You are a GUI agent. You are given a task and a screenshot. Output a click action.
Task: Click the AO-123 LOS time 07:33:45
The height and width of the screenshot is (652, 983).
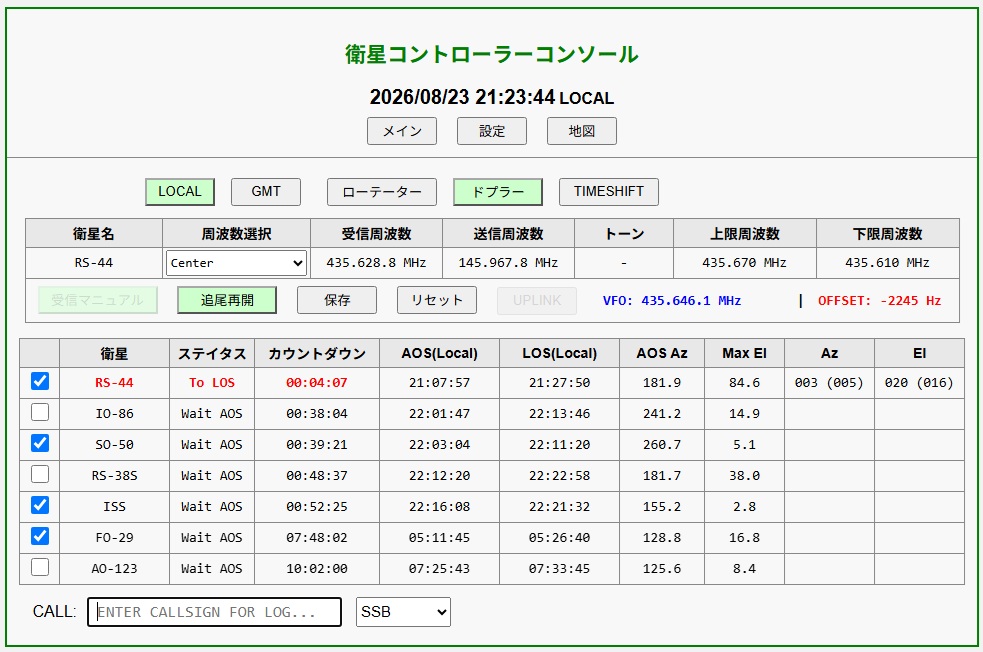coord(559,569)
